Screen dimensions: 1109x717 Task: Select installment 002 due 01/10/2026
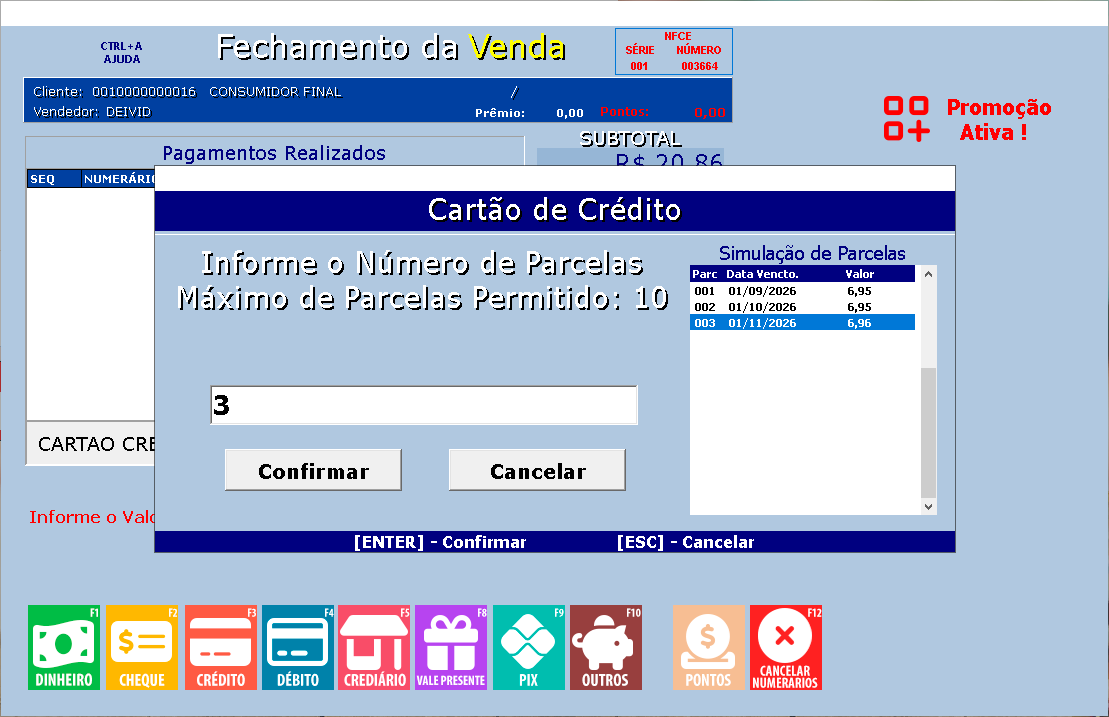point(802,307)
